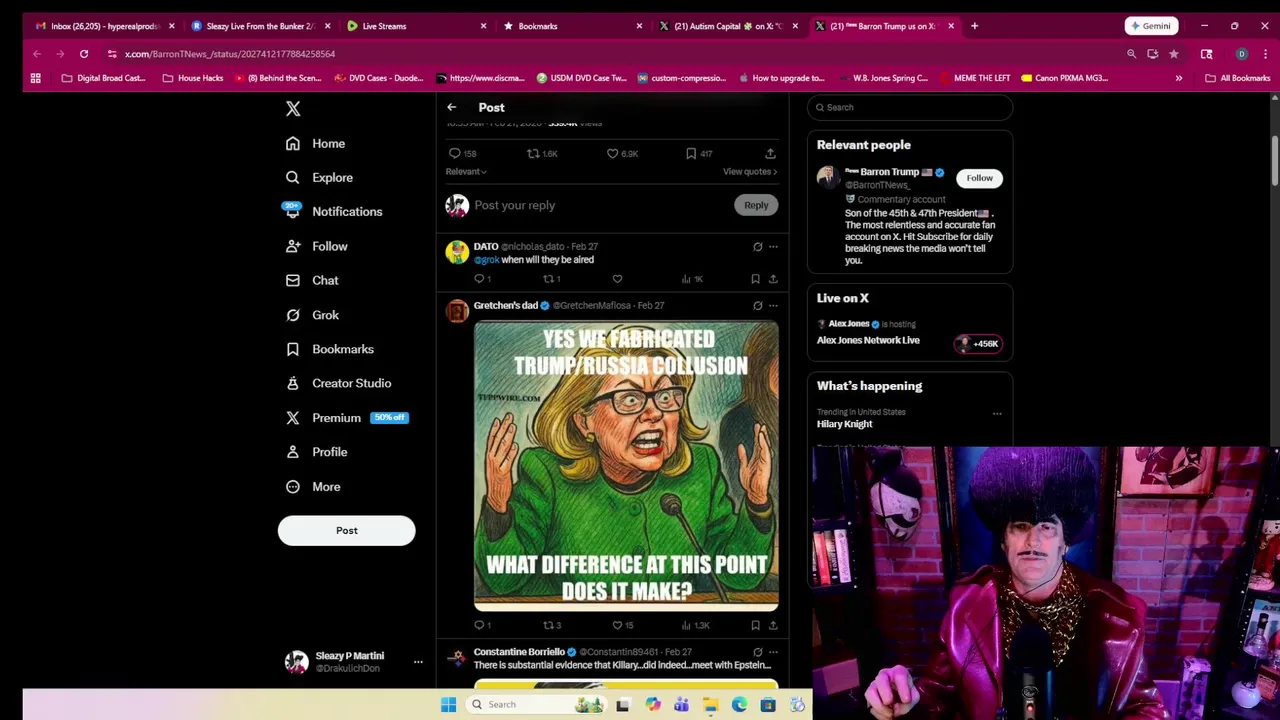Open Chat from the sidebar
This screenshot has height=720, width=1280.
point(312,280)
